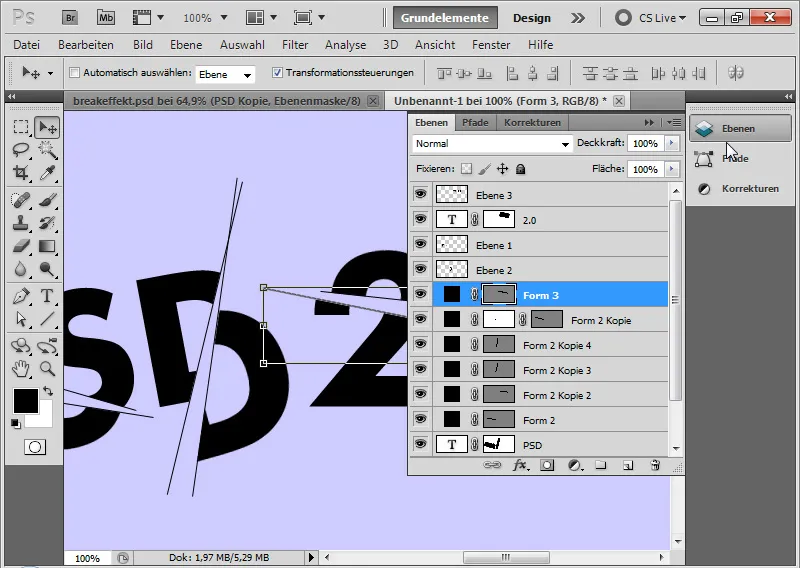
Task: Select the History Brush tool
Action: pos(47,223)
